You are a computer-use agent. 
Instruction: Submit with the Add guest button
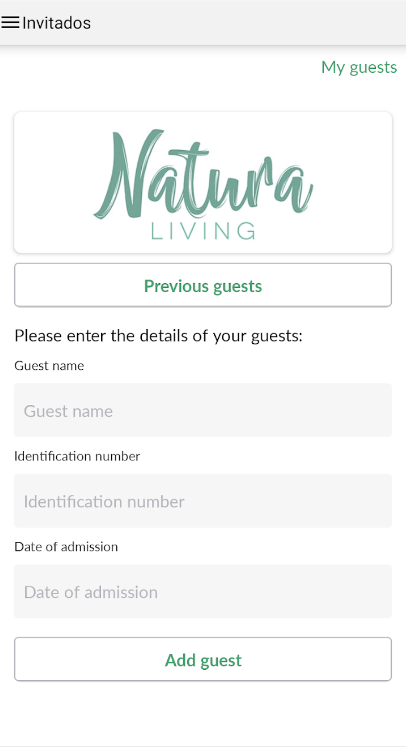click(x=203, y=659)
